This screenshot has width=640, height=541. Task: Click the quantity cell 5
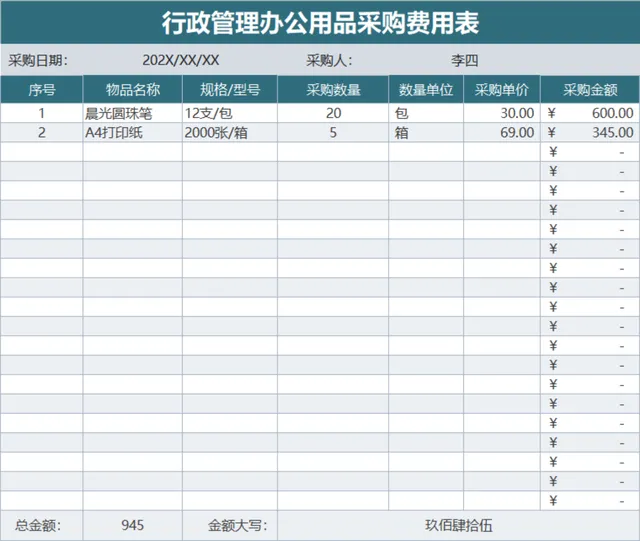(x=333, y=133)
